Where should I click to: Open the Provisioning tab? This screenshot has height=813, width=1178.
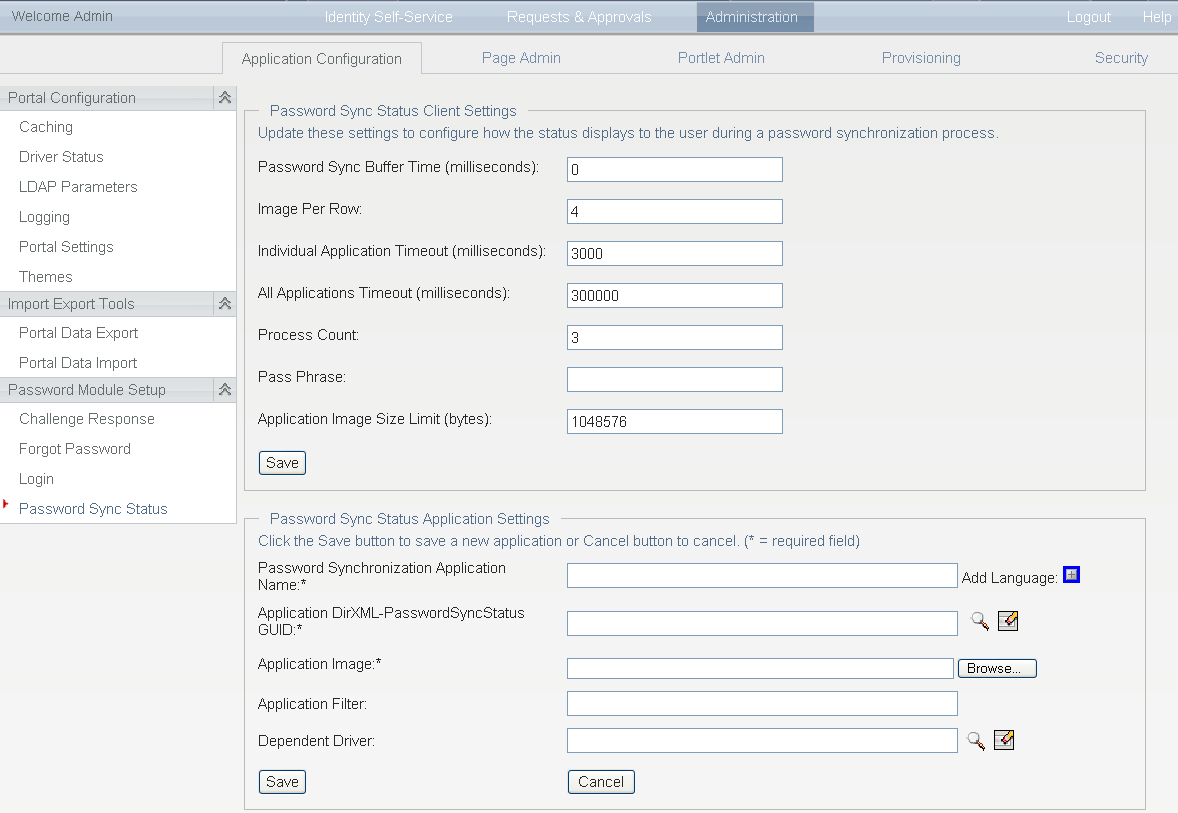click(921, 58)
